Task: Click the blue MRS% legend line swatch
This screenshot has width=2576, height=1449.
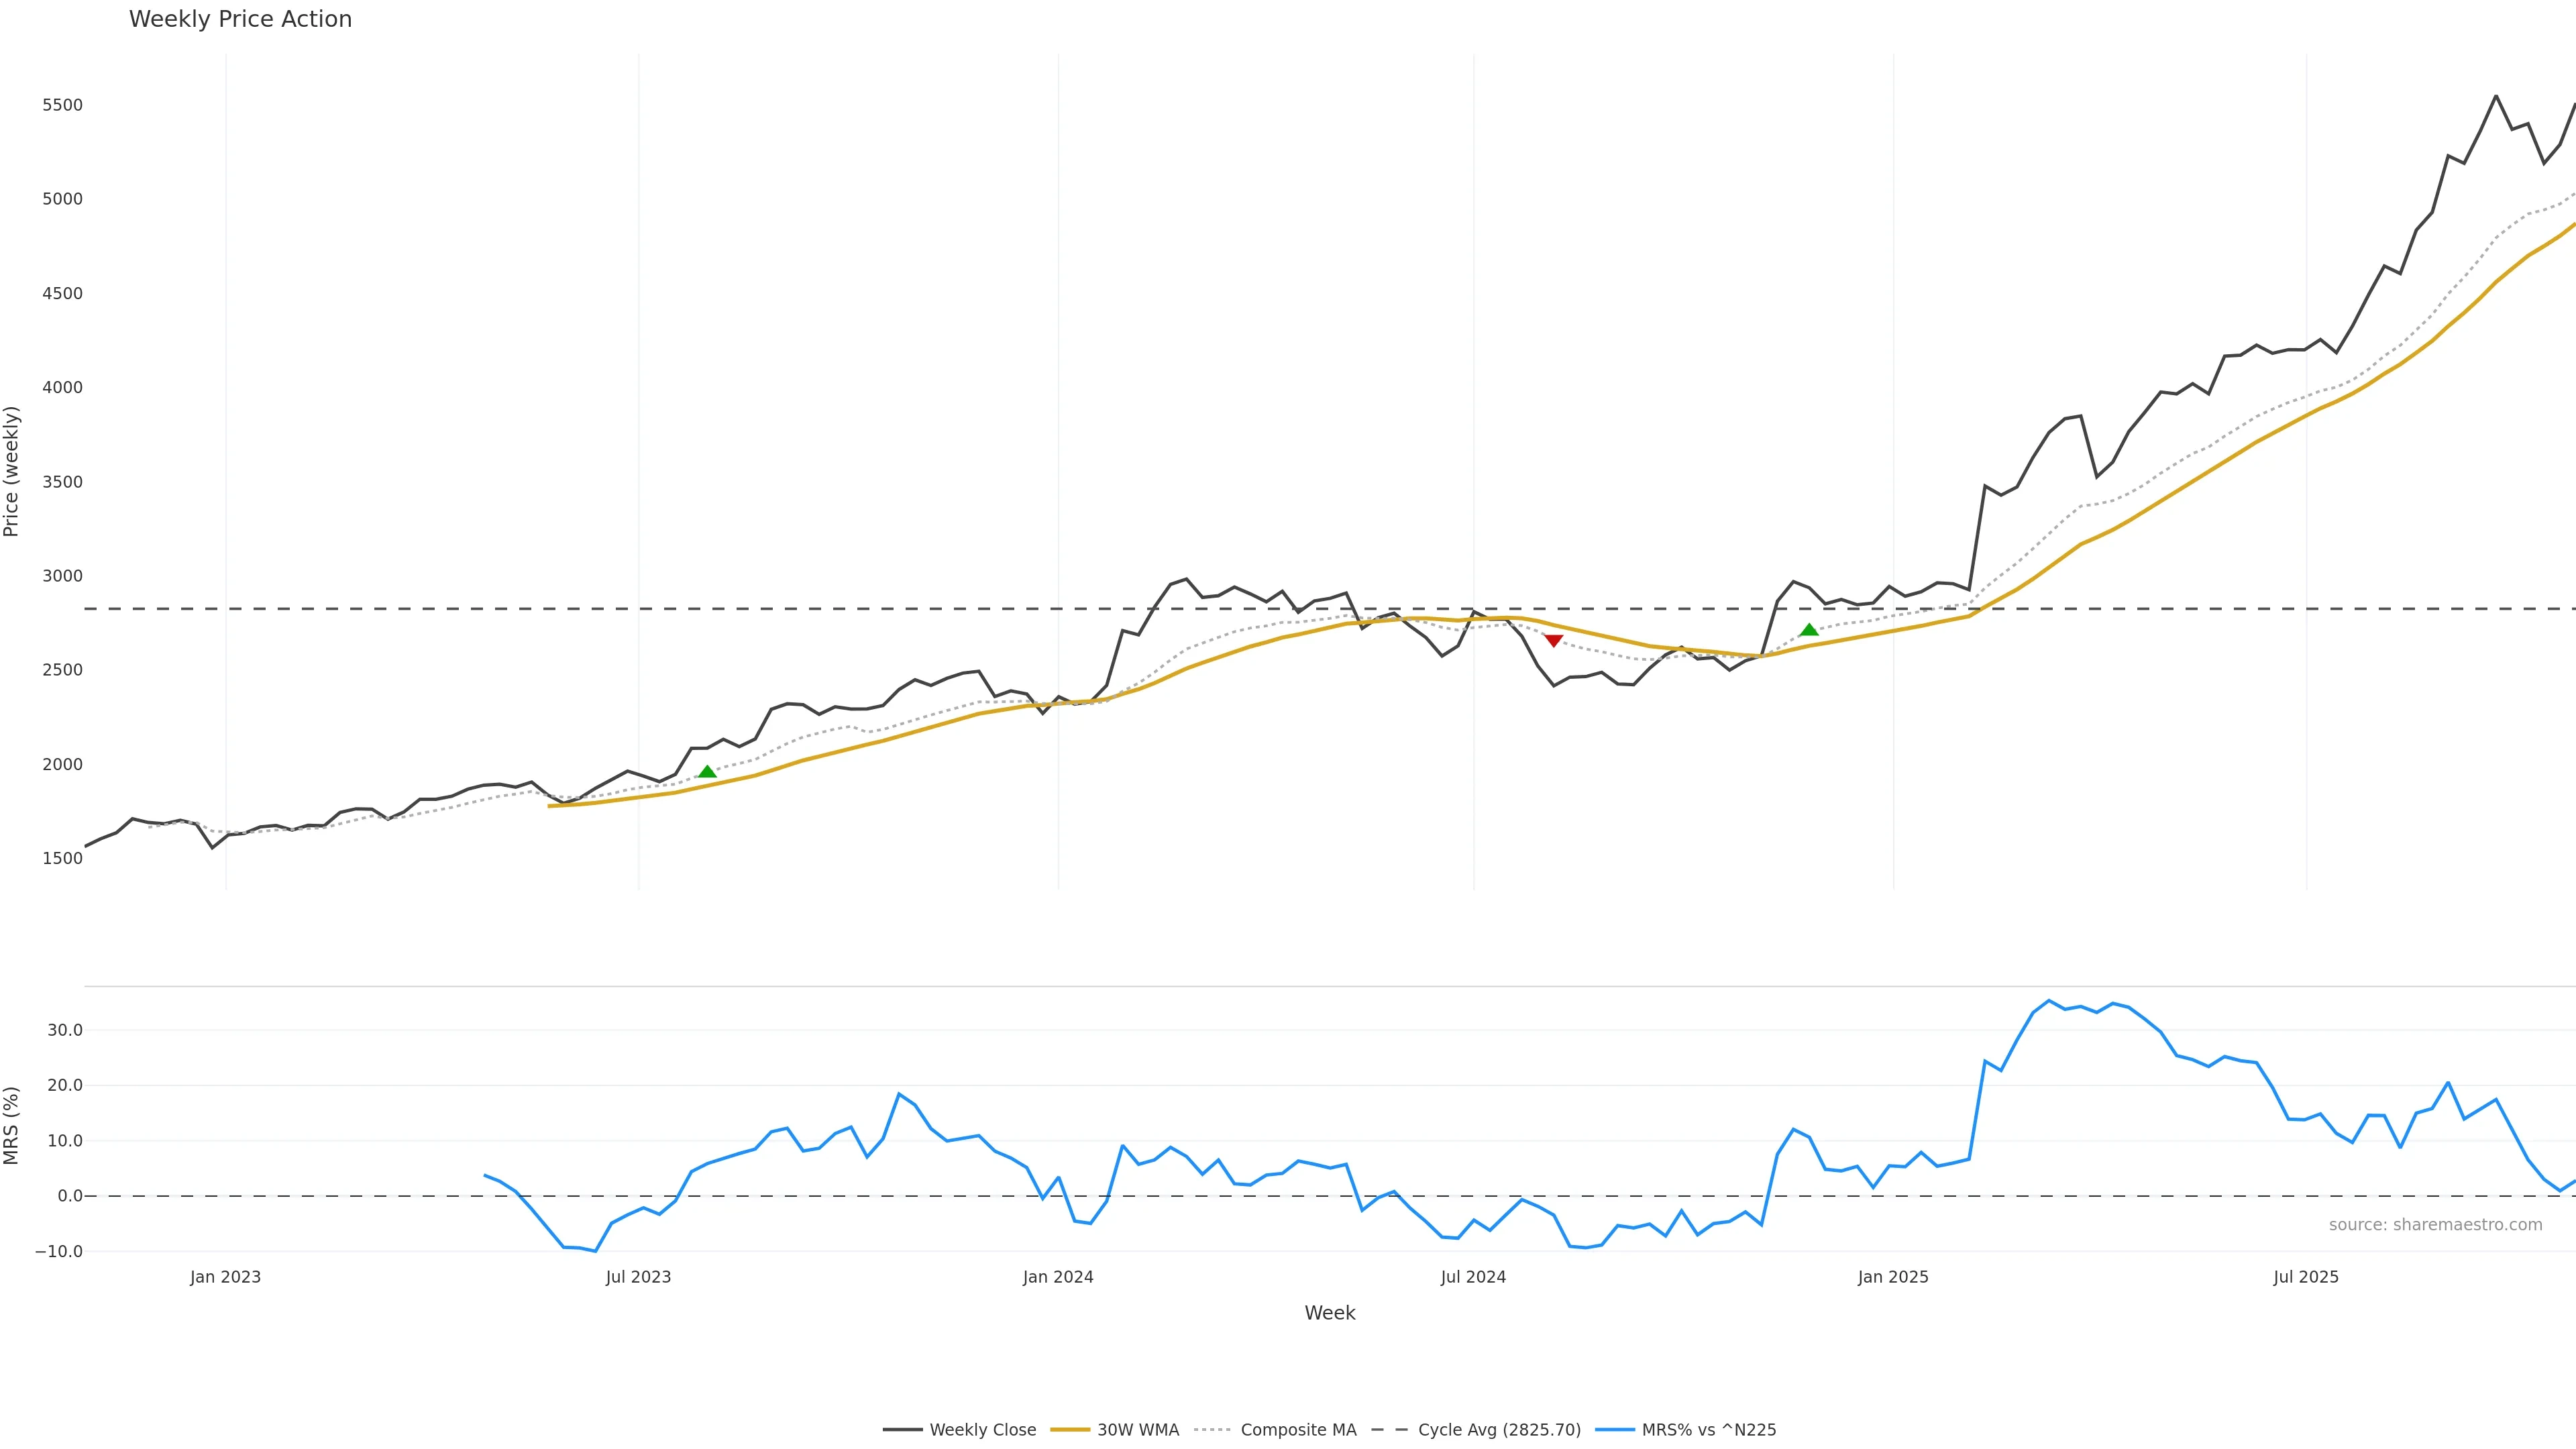Action: (1615, 1430)
